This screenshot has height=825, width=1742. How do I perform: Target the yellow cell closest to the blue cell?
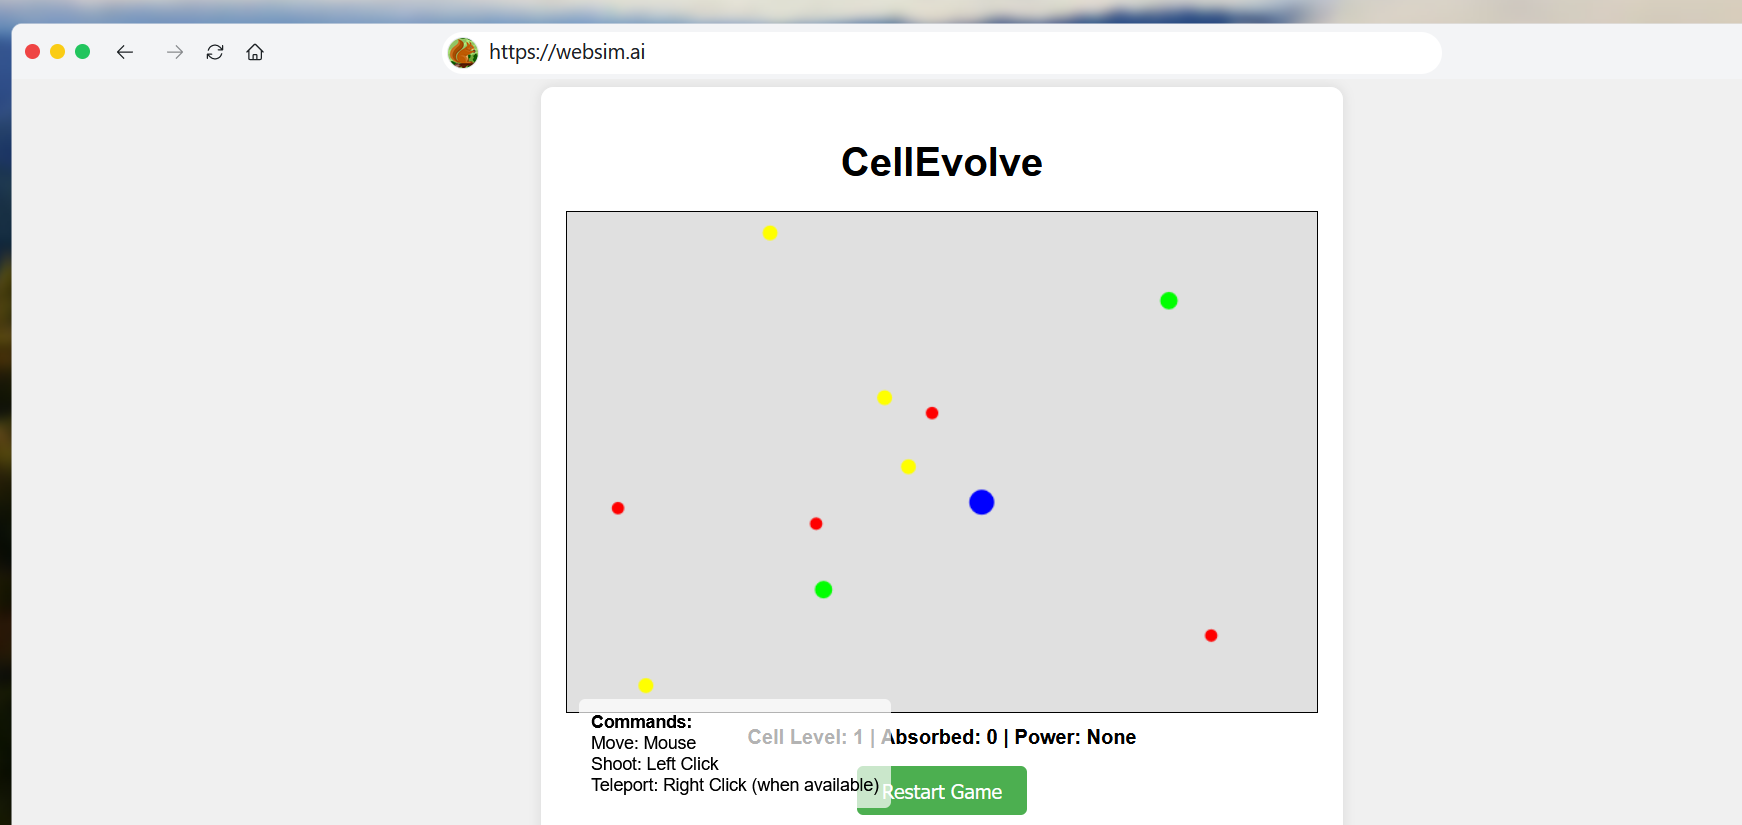[908, 467]
